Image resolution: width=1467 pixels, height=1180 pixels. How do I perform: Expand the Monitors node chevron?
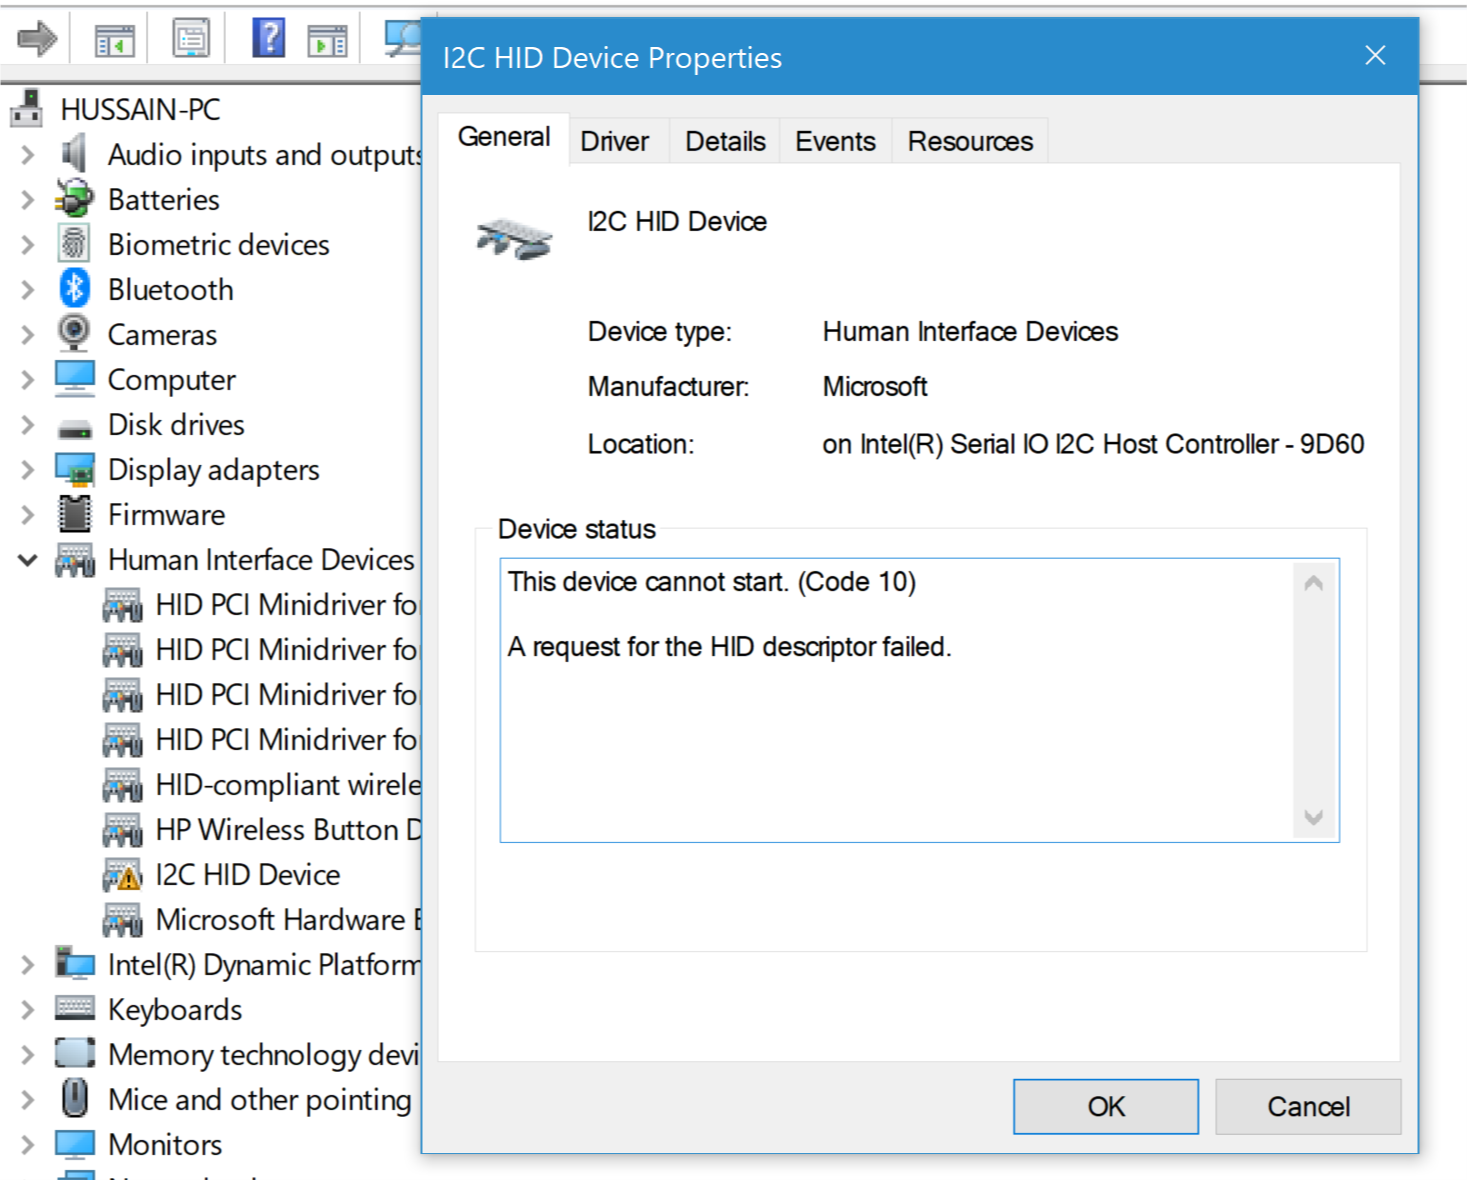(x=28, y=1145)
